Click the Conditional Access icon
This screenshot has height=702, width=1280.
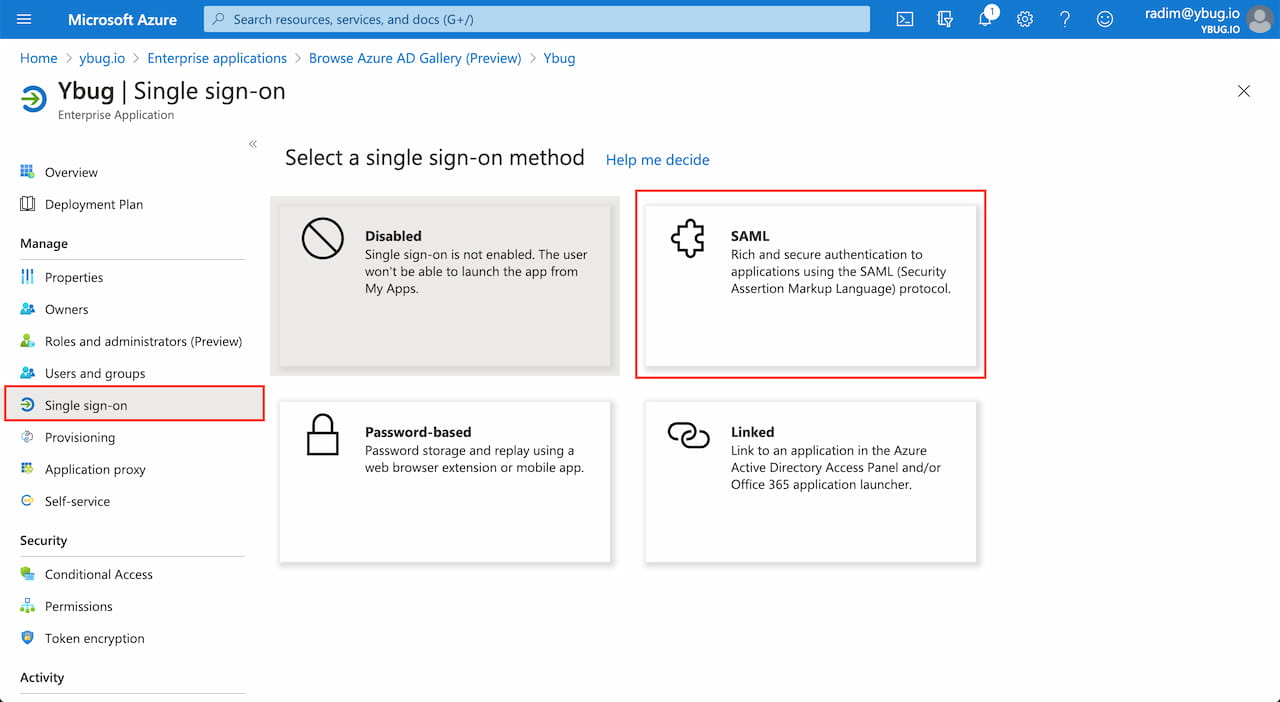pyautogui.click(x=27, y=574)
